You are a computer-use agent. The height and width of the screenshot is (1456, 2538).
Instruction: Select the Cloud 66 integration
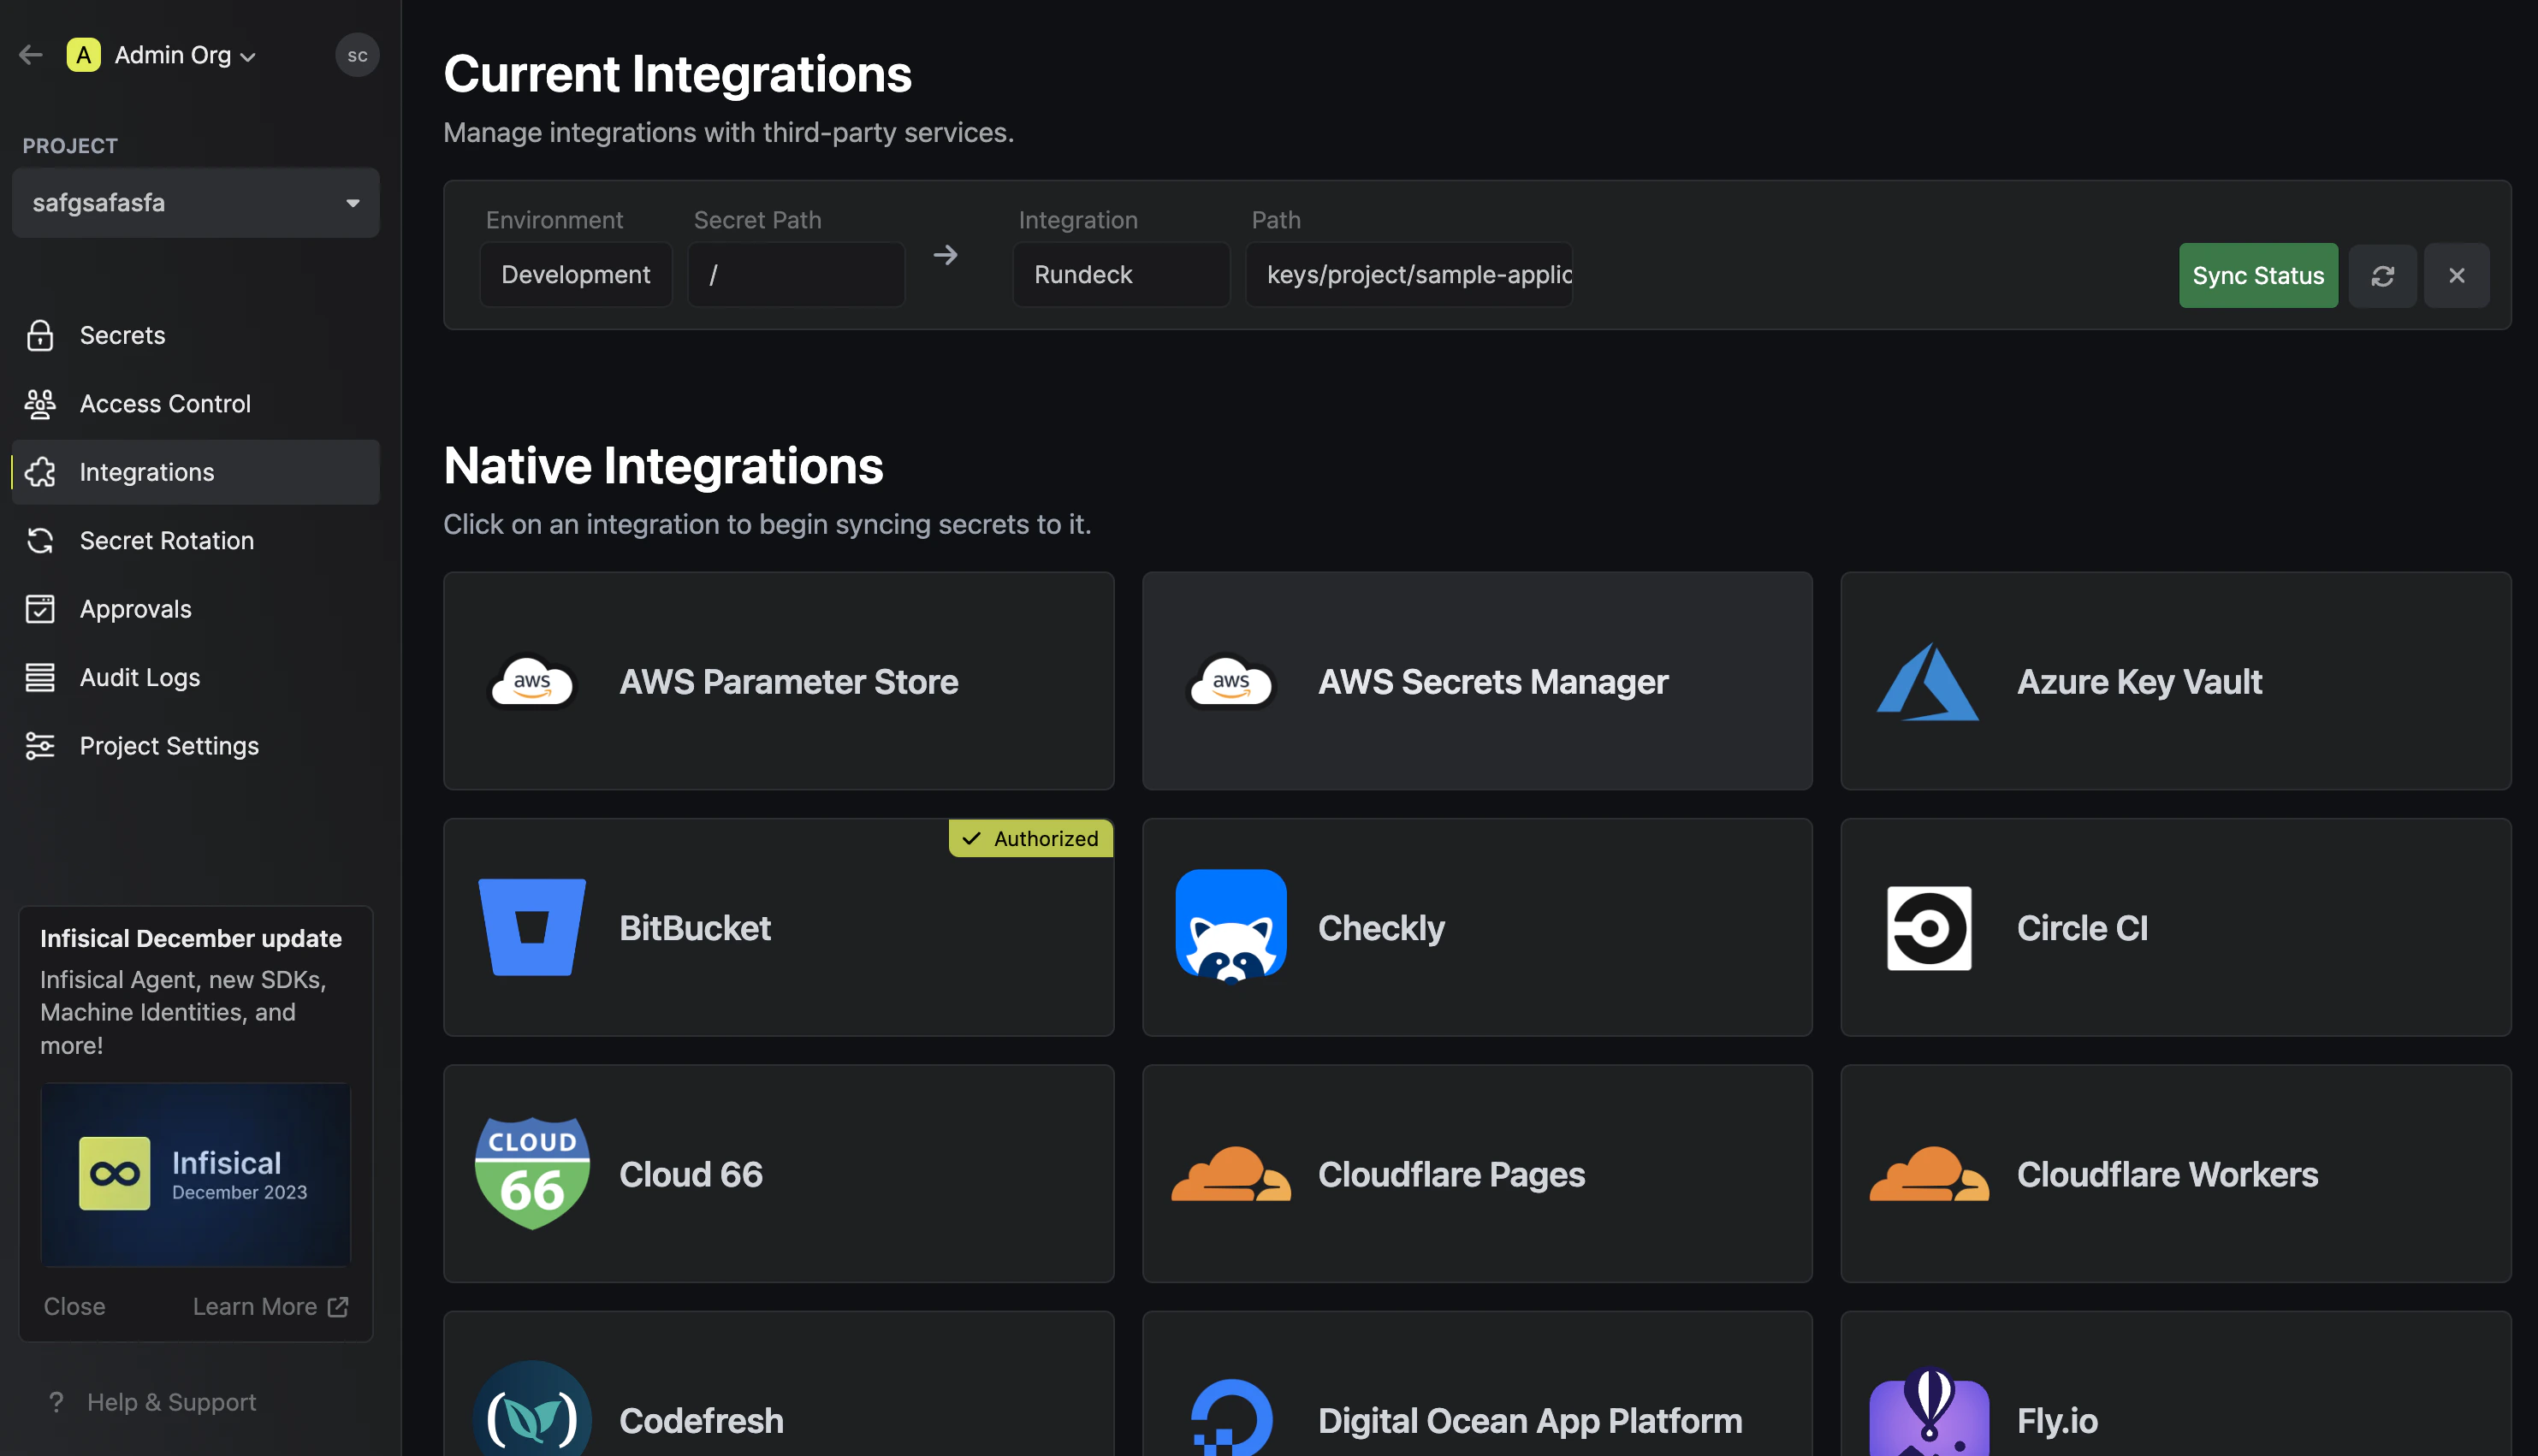[x=778, y=1174]
